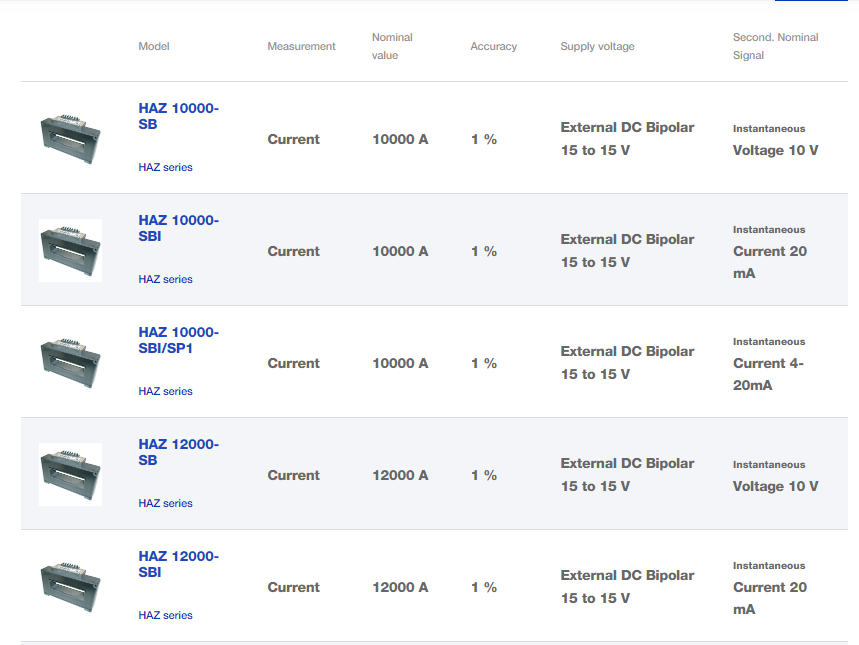Click HAZ series link under HAZ 10000-SB
Image resolution: width=859 pixels, height=645 pixels.
coord(165,167)
